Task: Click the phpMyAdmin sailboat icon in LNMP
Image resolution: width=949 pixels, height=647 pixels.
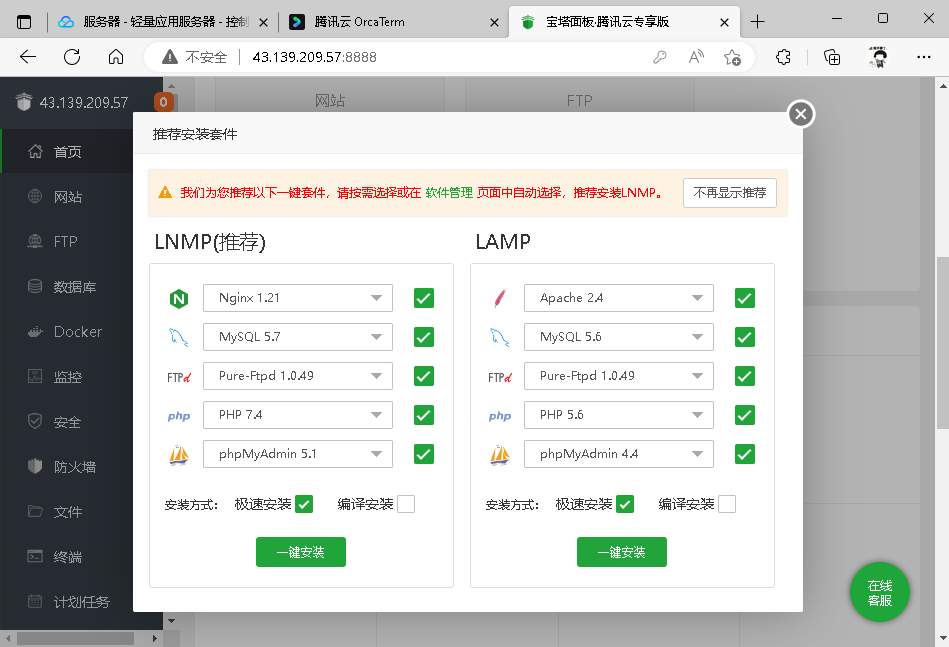Action: [x=179, y=455]
